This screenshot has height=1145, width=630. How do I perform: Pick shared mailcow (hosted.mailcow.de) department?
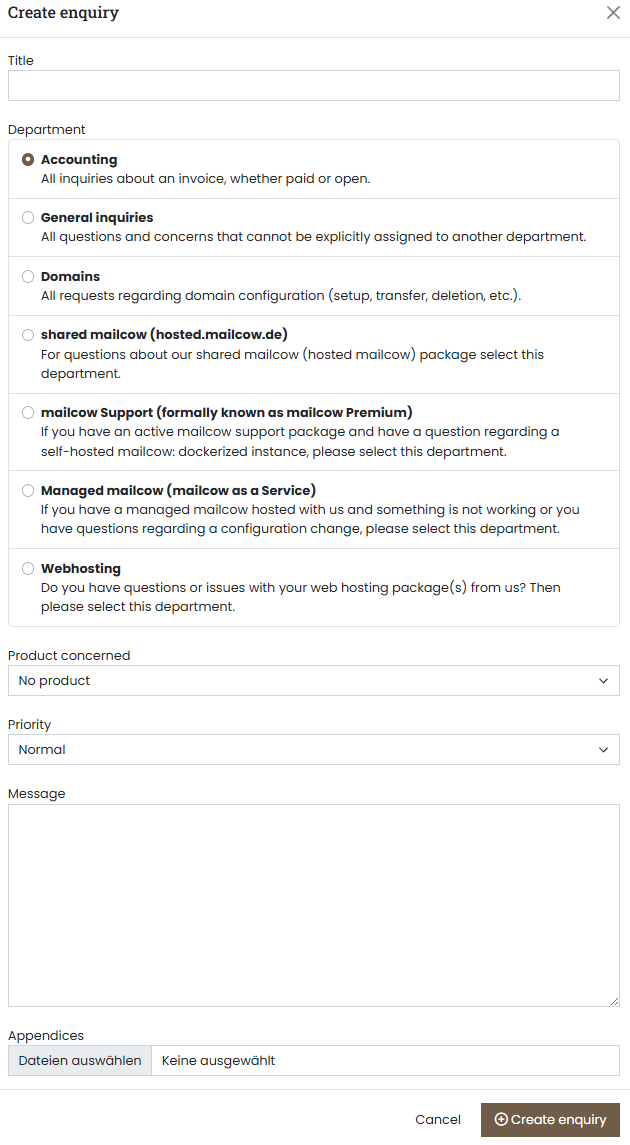28,334
